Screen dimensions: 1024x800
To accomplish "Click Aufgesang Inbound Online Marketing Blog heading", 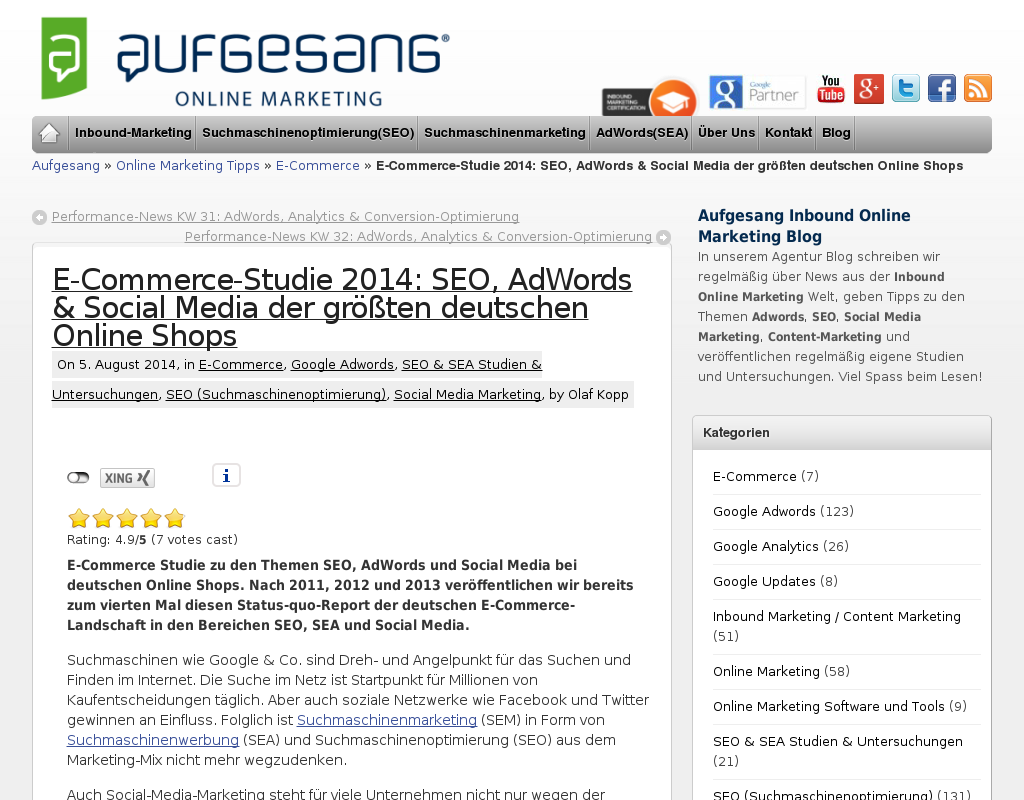I will point(804,226).
